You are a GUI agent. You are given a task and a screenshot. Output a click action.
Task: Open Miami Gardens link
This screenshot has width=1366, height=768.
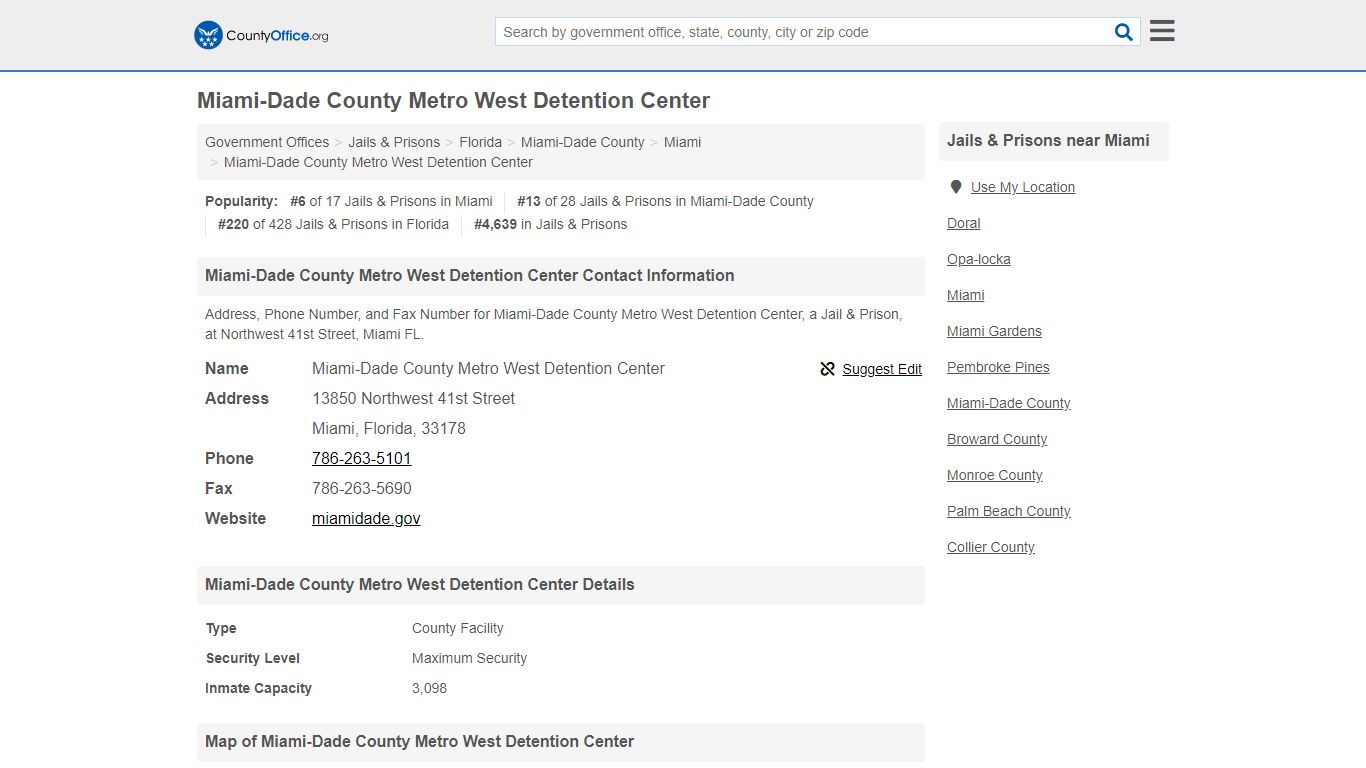995,331
